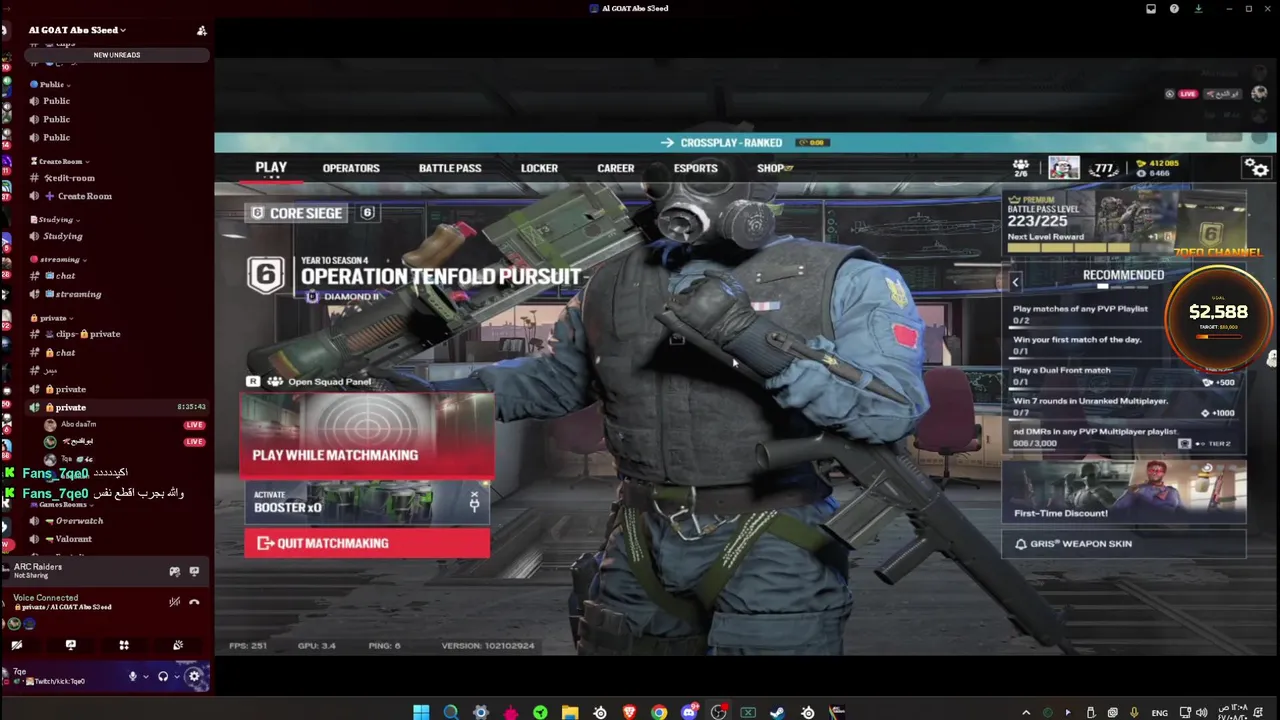
Task: Switch to the PLAY tab
Action: [271, 168]
